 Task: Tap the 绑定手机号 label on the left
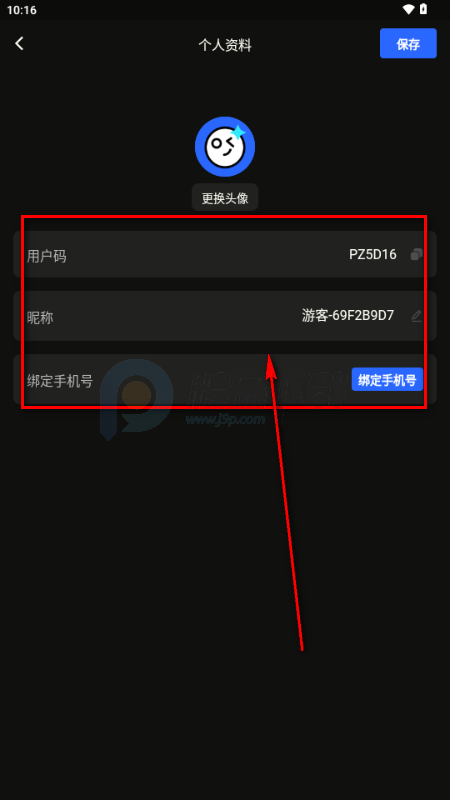tap(60, 381)
